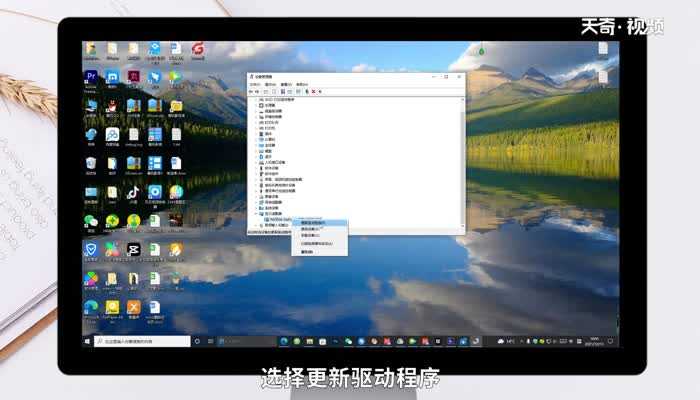Open the Microsoft Edge desktop shortcut
This screenshot has height=400, width=700.
pyautogui.click(x=91, y=310)
